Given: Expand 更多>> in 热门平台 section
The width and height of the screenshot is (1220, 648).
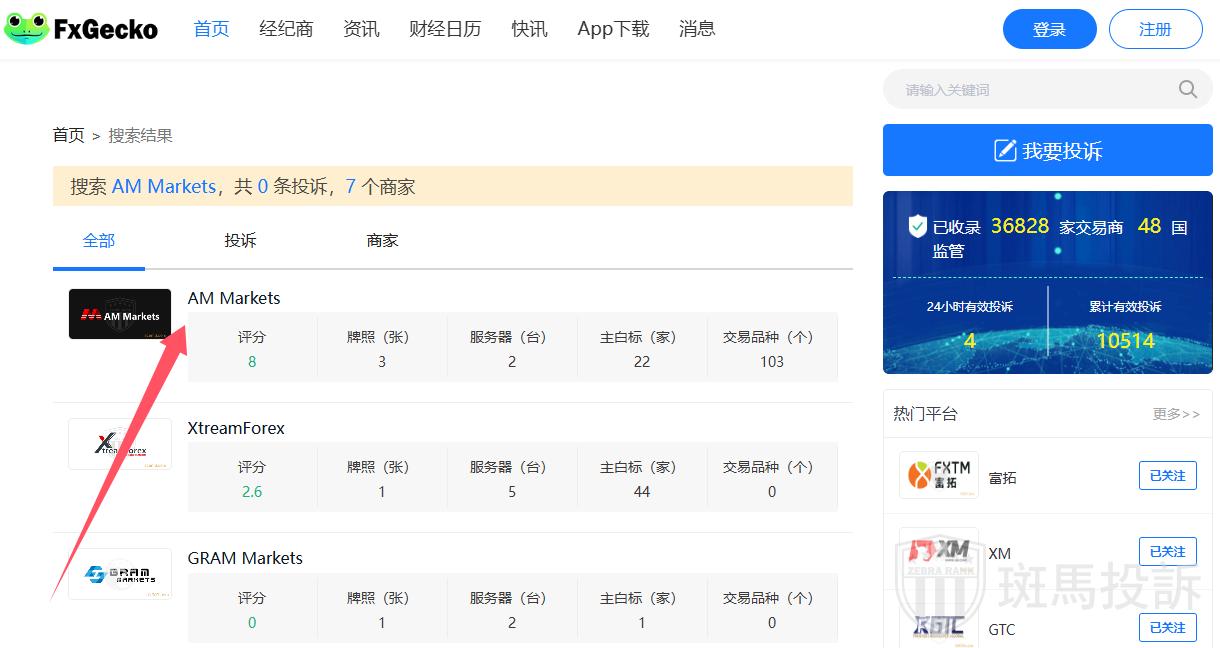Looking at the screenshot, I should tap(1176, 414).
